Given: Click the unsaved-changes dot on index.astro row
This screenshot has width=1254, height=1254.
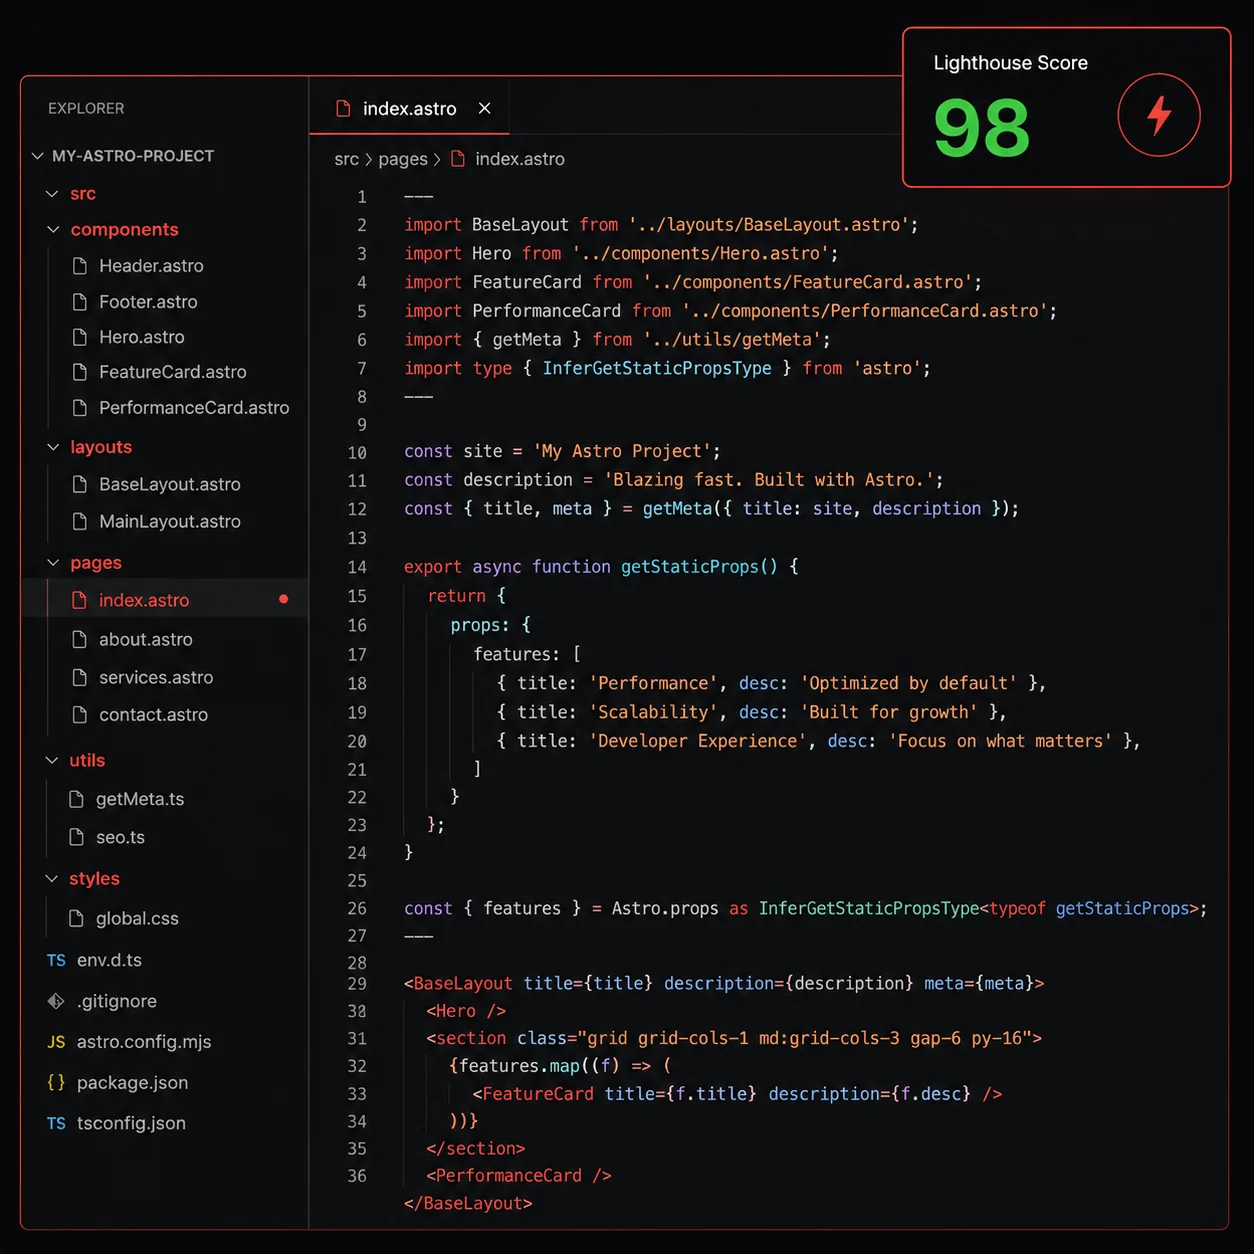Looking at the screenshot, I should point(284,599).
